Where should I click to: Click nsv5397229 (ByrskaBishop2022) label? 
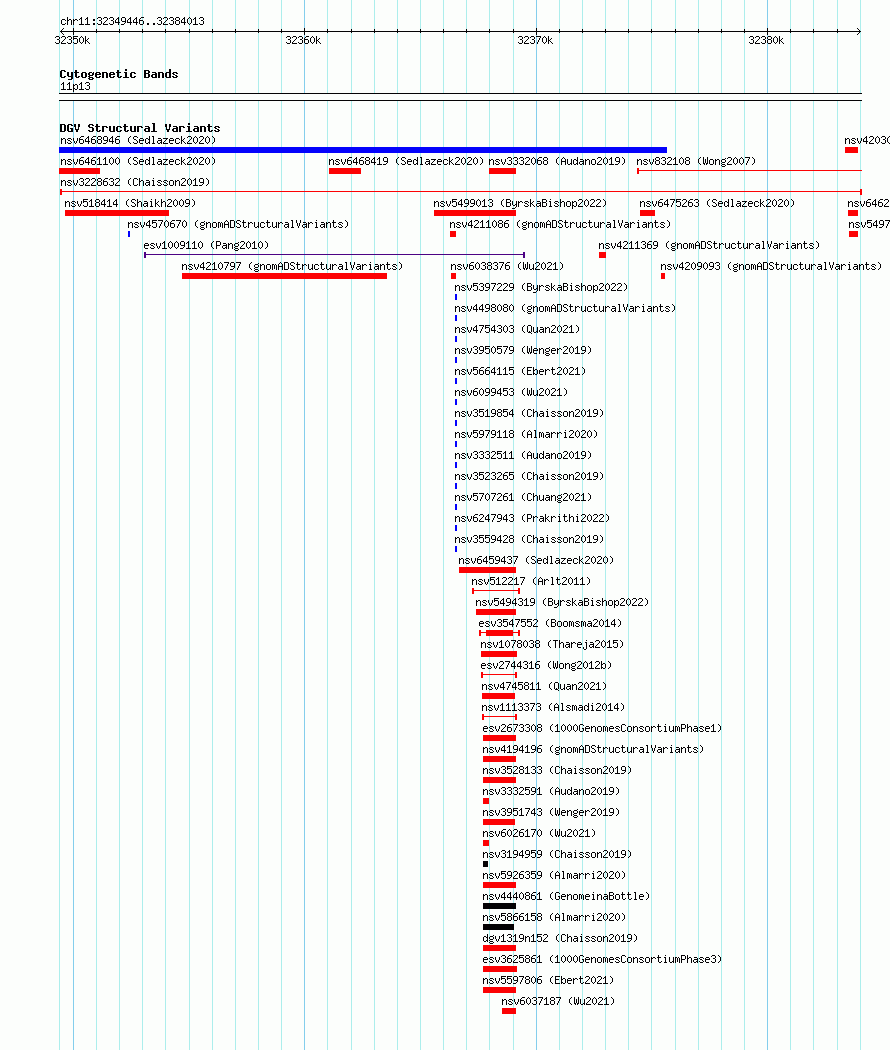pos(541,287)
